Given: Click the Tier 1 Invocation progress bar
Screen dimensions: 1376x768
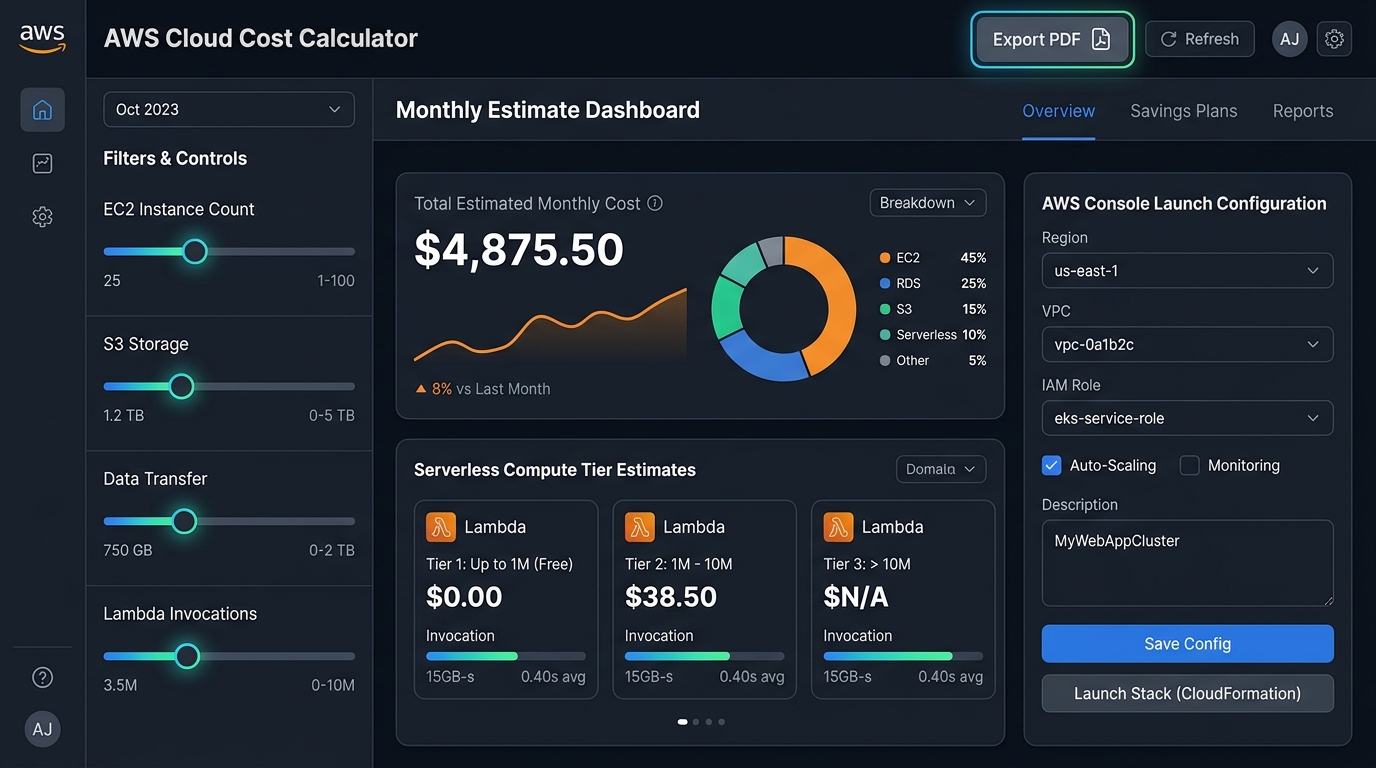Looking at the screenshot, I should (506, 656).
